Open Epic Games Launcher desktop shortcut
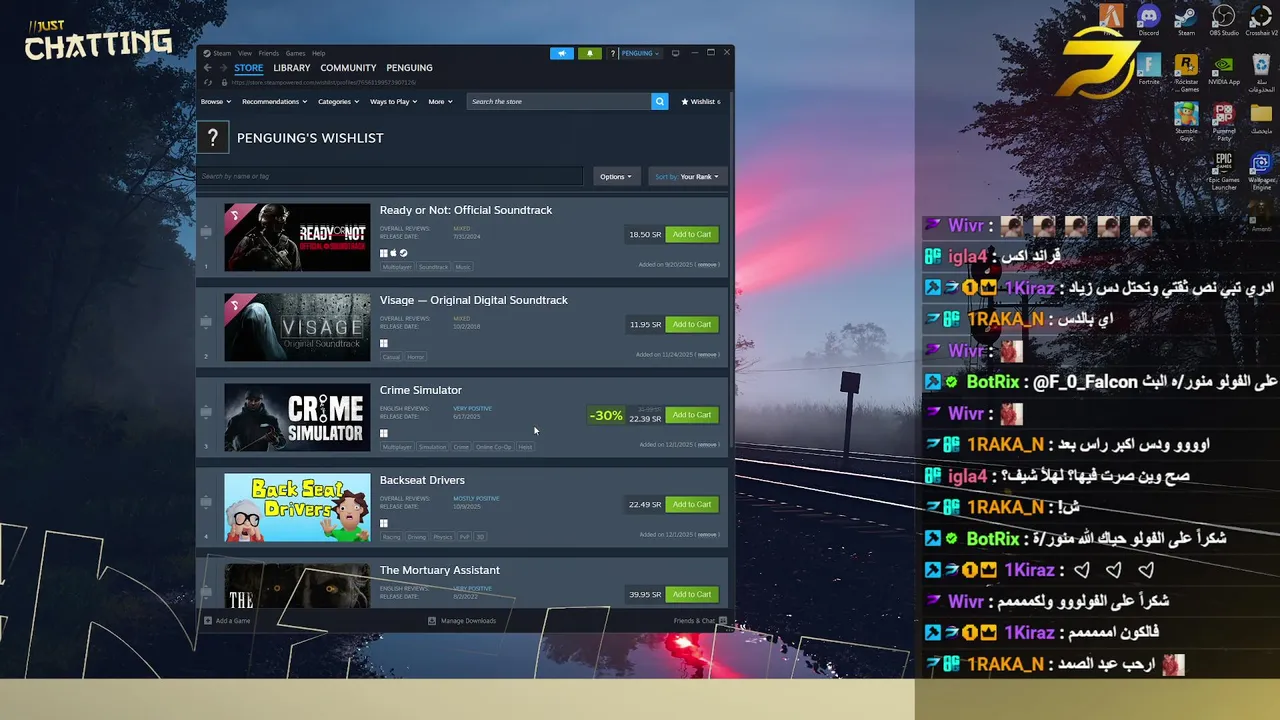The width and height of the screenshot is (1280, 720). [1223, 170]
